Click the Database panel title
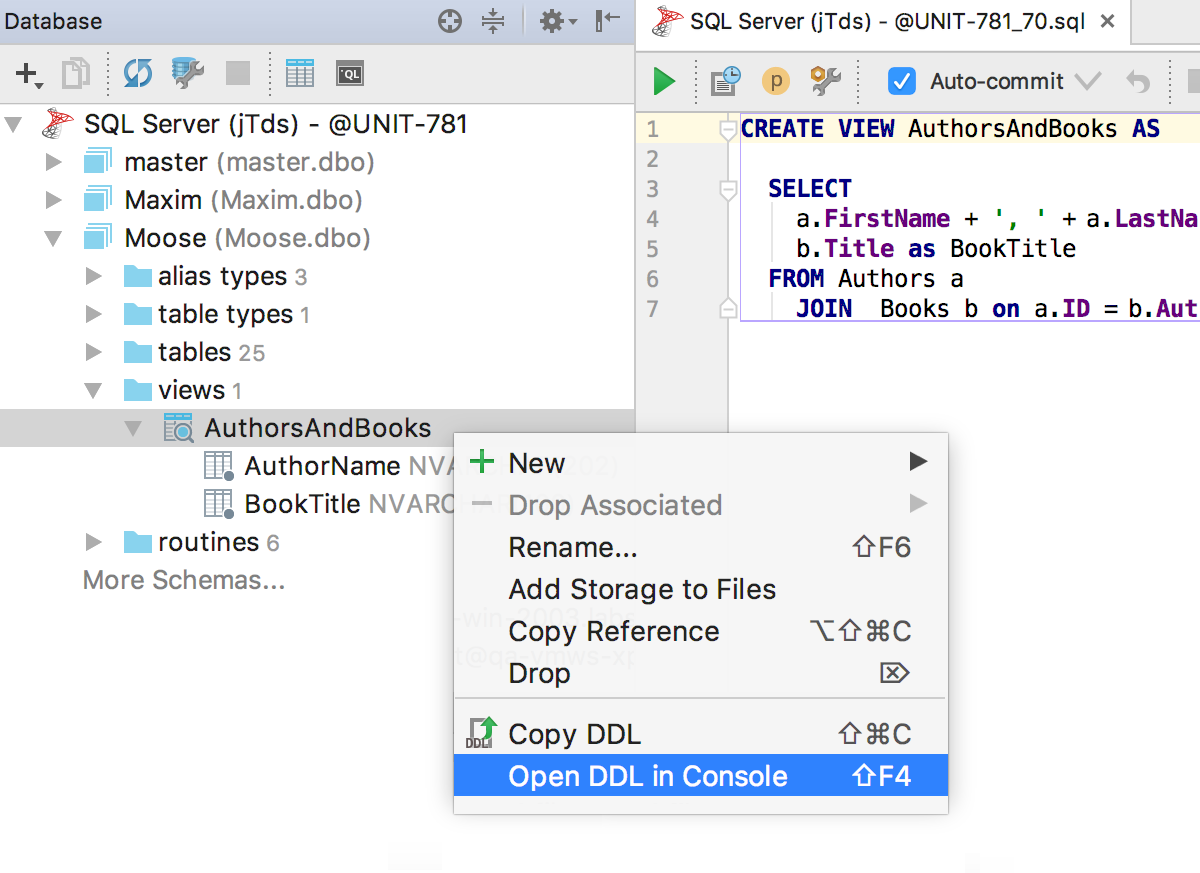1200x873 pixels. coord(52,21)
